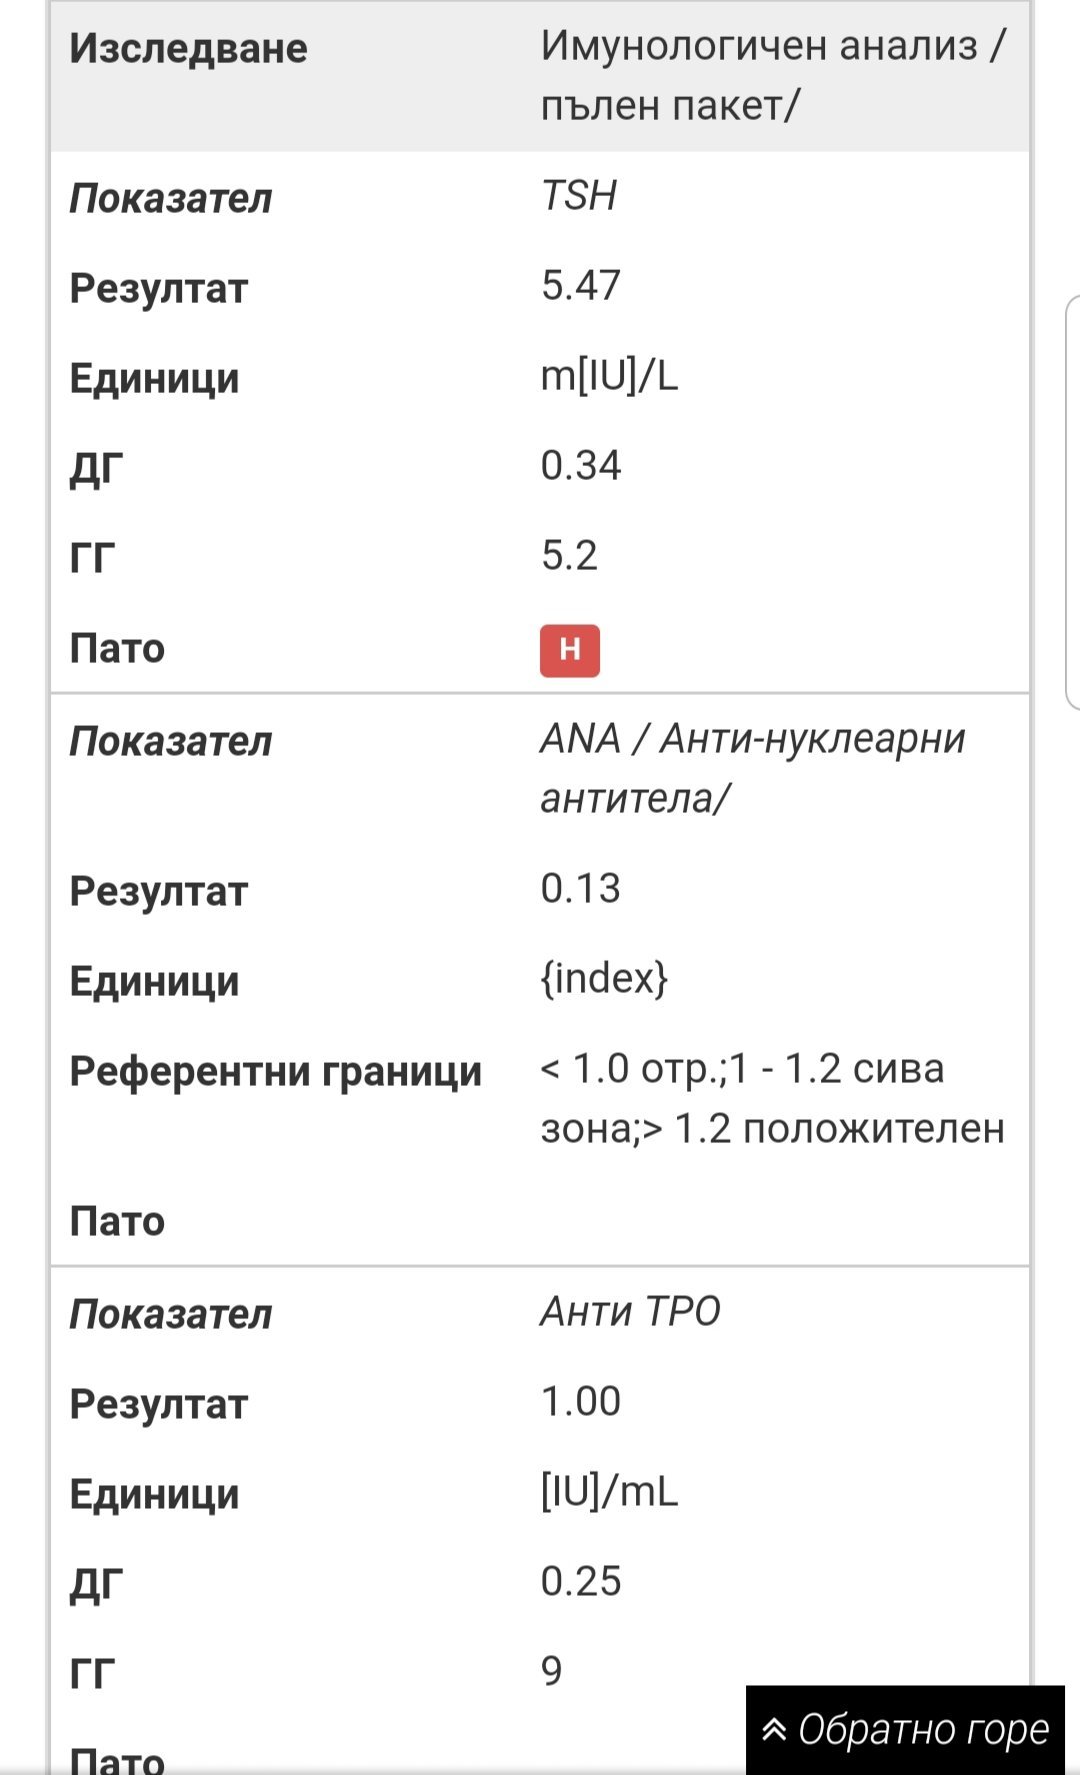Click the 'Изследване' header label
The image size is (1080, 1775).
click(x=188, y=48)
